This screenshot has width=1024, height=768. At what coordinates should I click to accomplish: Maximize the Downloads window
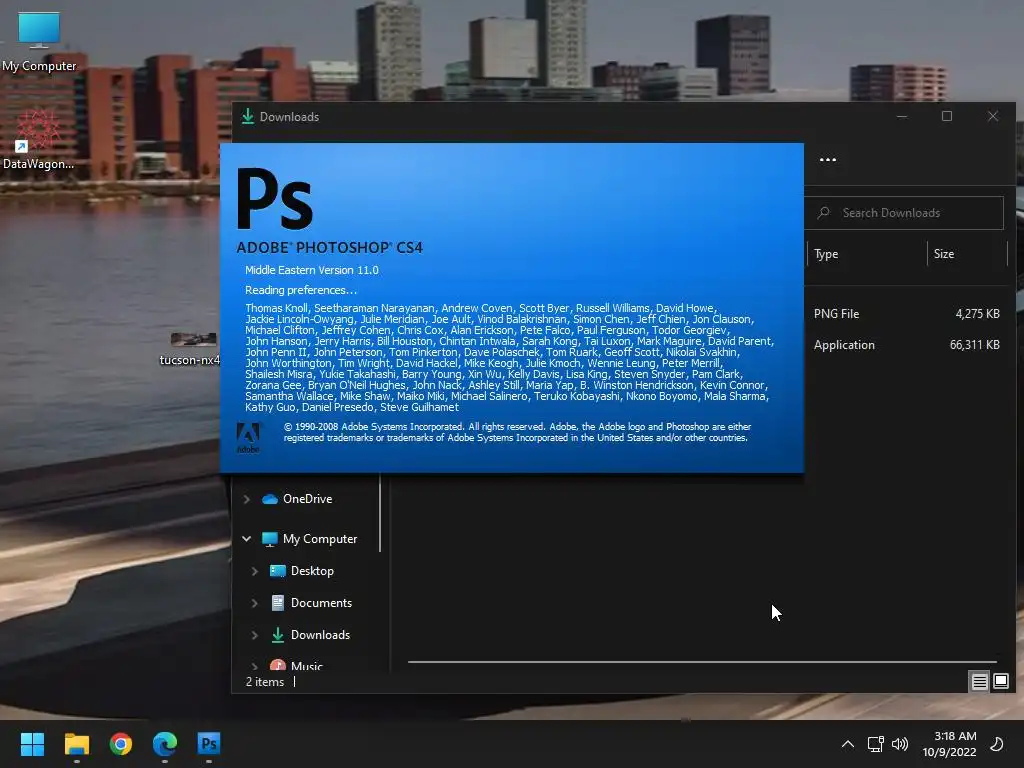pos(947,116)
